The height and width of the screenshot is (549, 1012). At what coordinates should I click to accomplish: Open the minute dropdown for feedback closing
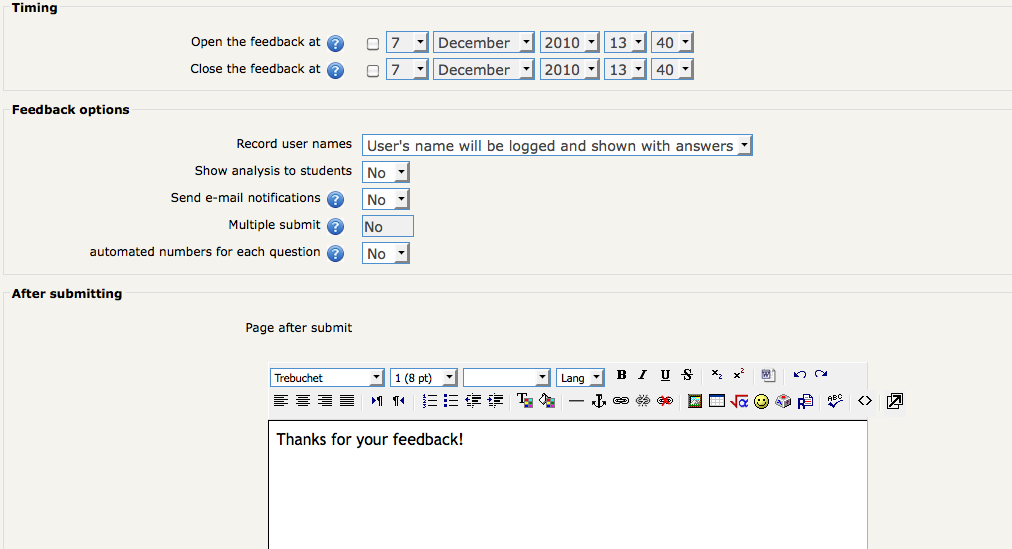672,70
